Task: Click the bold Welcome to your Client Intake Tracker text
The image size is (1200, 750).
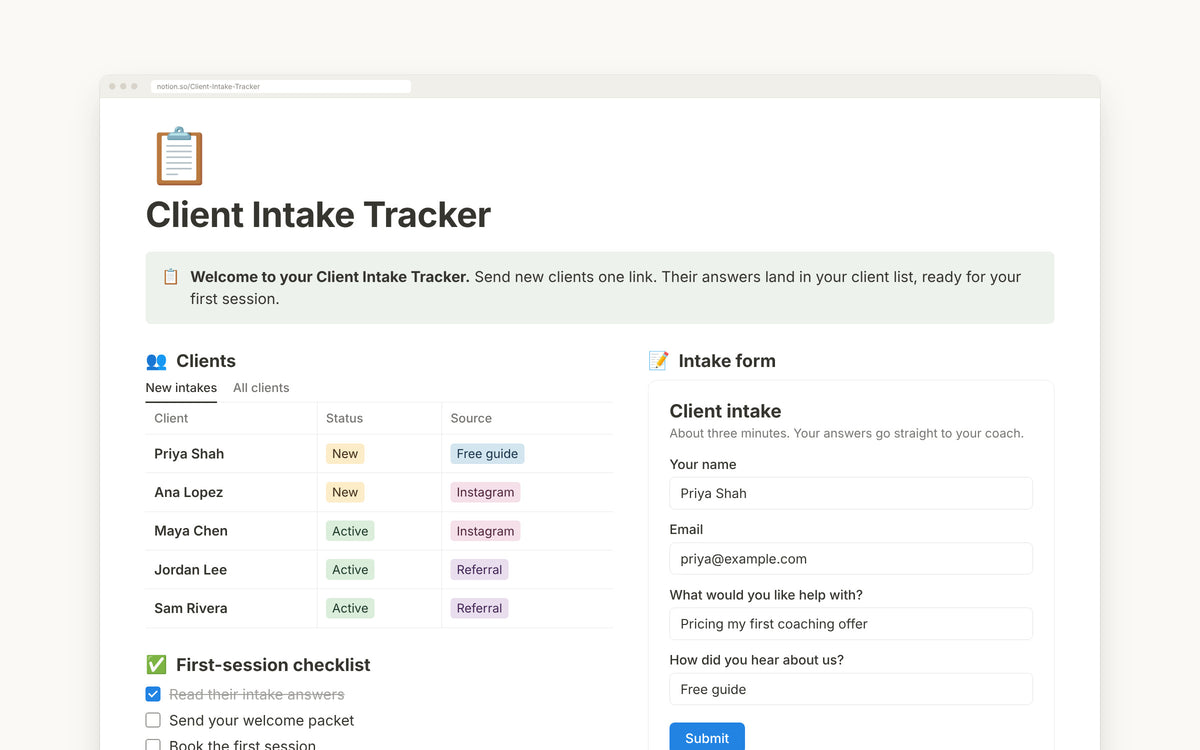Action: 330,277
